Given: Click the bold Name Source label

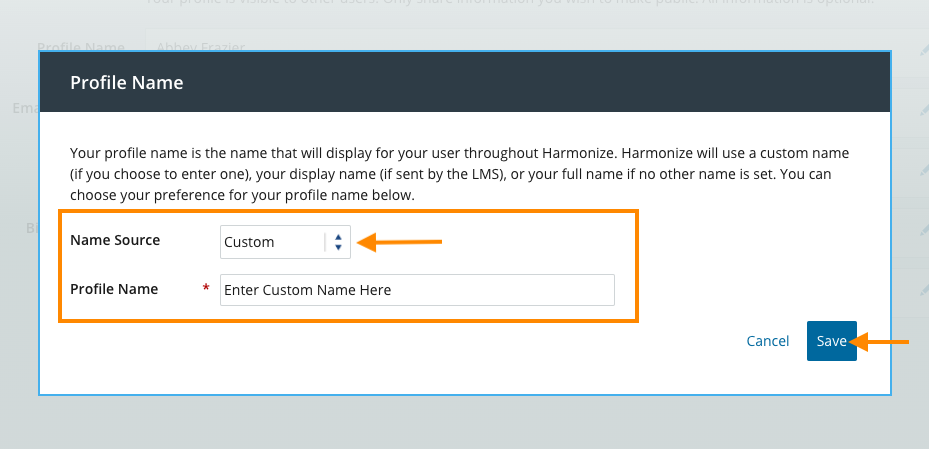Looking at the screenshot, I should tap(115, 240).
